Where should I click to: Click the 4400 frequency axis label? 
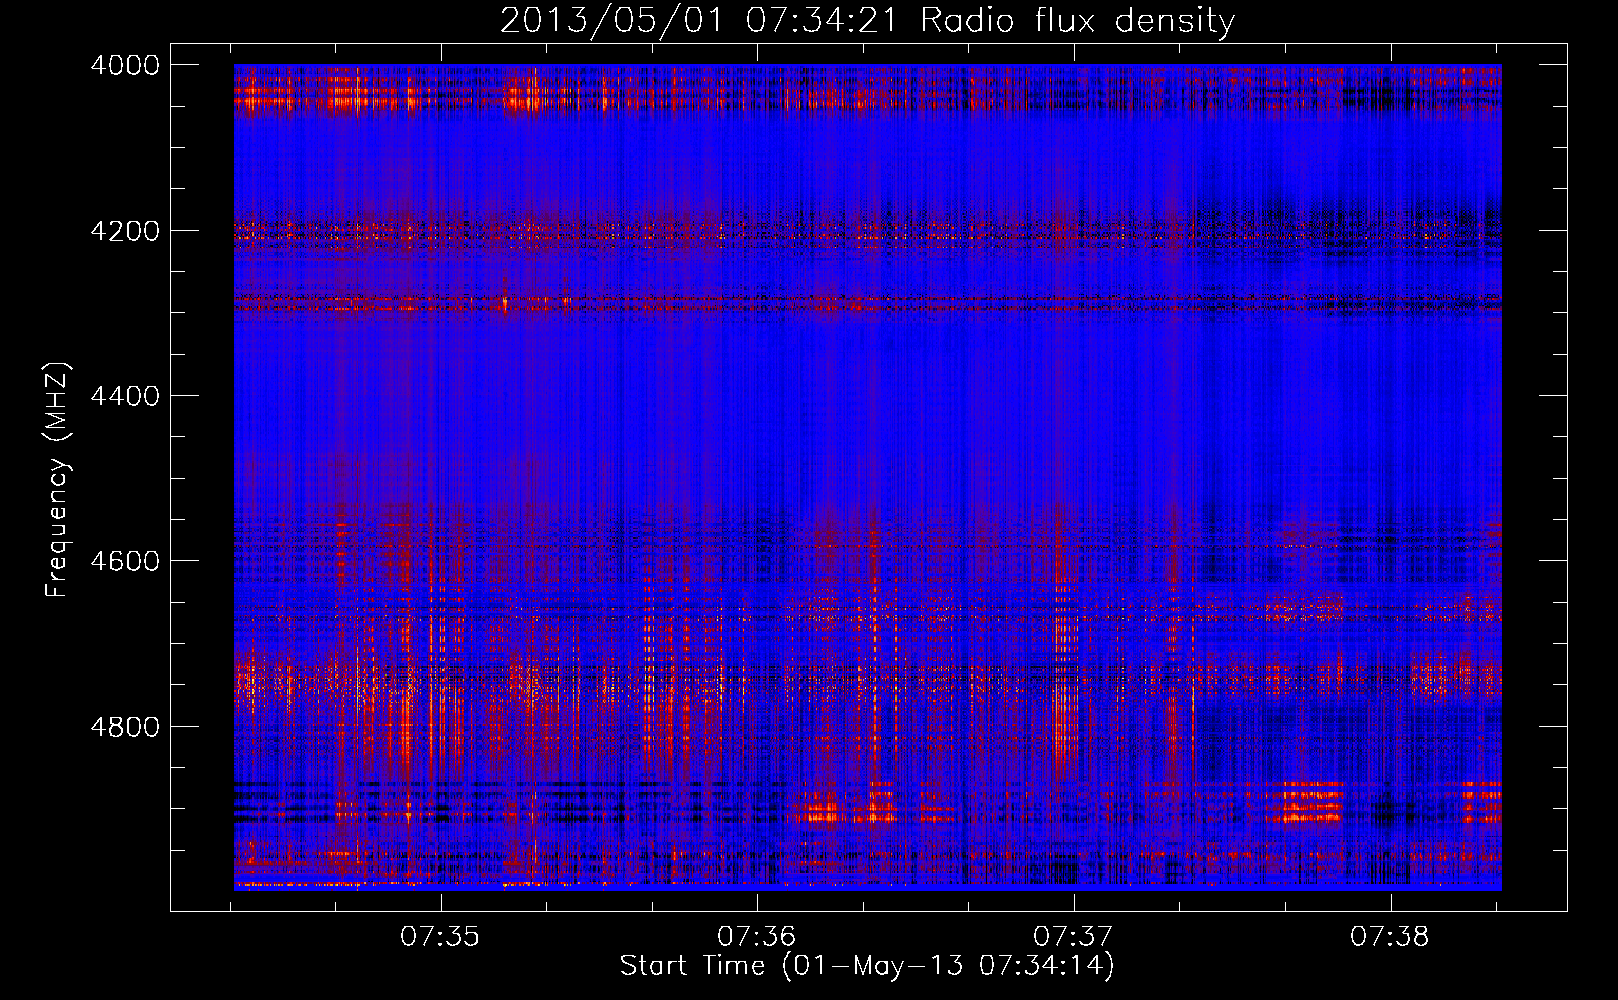pos(125,396)
